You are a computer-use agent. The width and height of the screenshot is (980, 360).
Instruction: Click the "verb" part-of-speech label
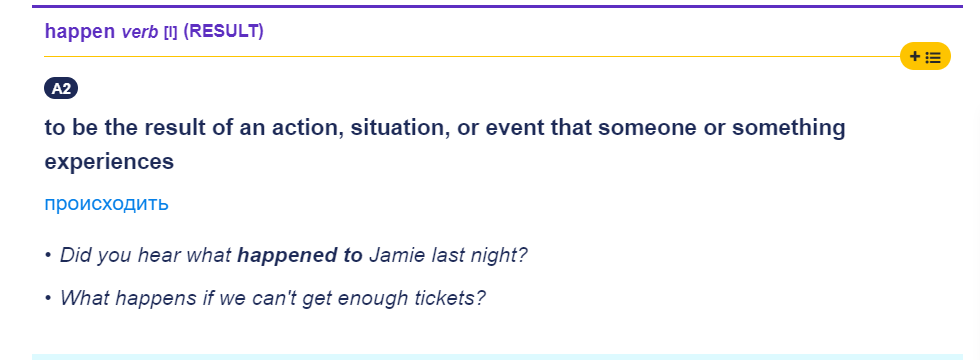click(140, 32)
